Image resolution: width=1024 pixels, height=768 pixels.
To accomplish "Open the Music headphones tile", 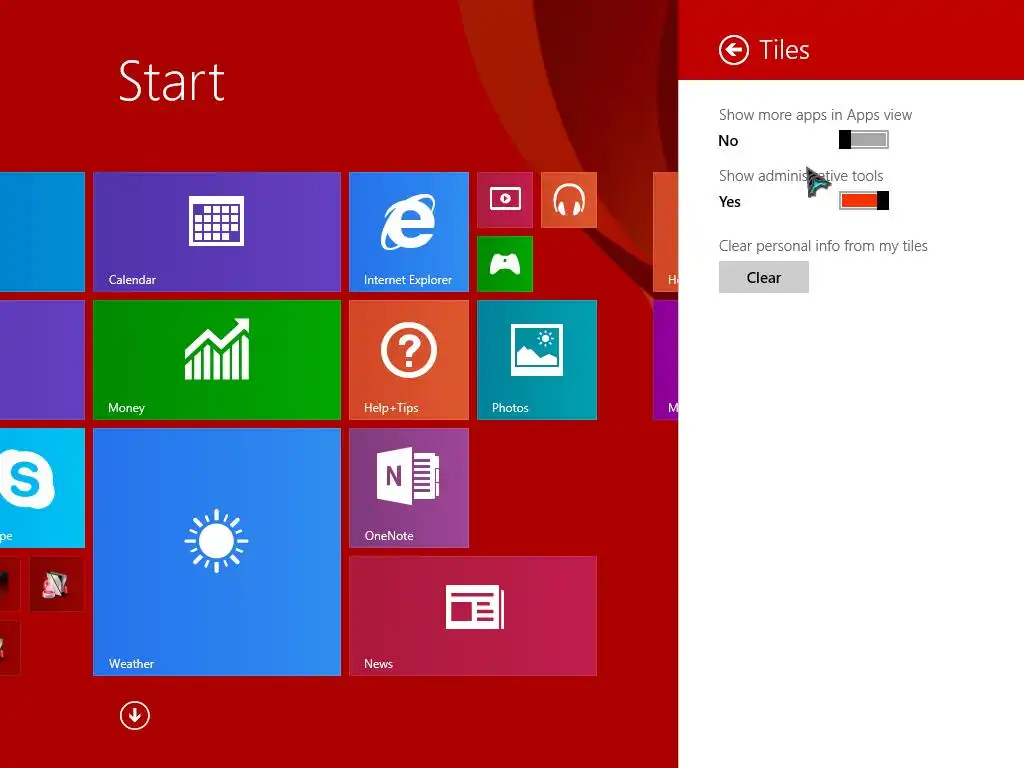I will [569, 200].
